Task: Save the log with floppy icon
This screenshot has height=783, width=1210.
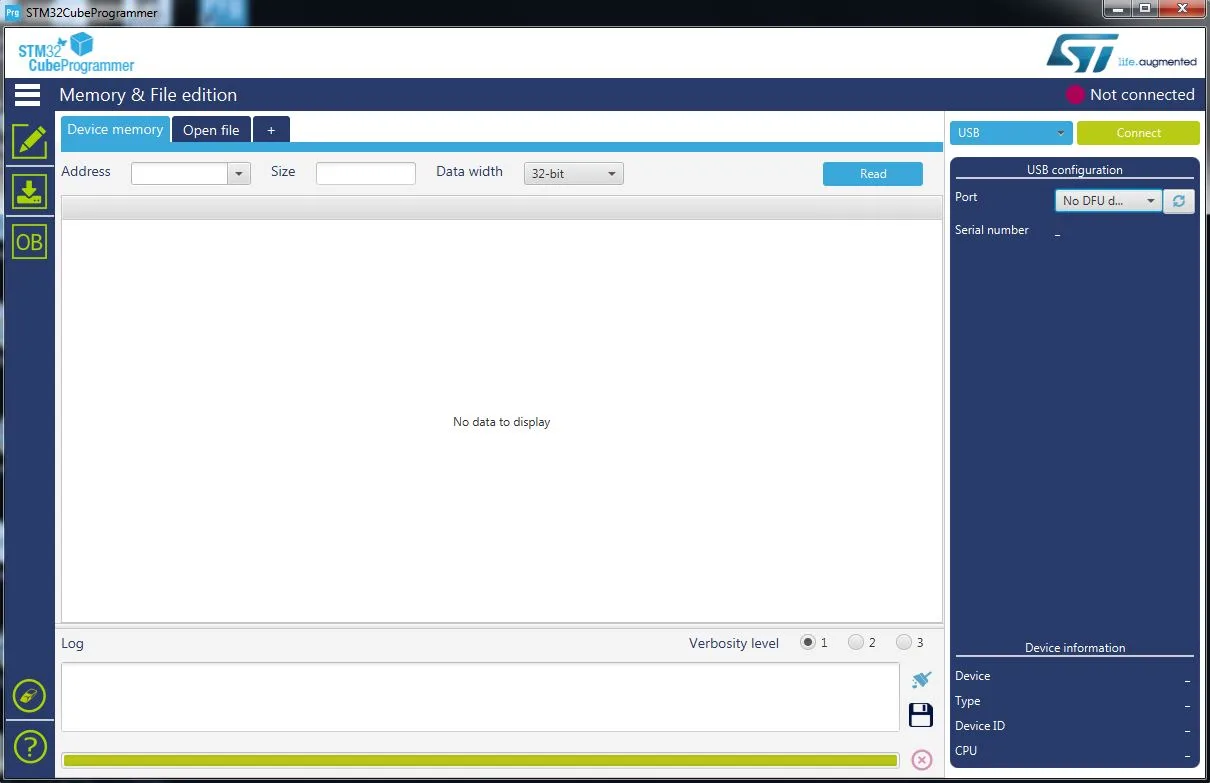Action: coord(921,715)
